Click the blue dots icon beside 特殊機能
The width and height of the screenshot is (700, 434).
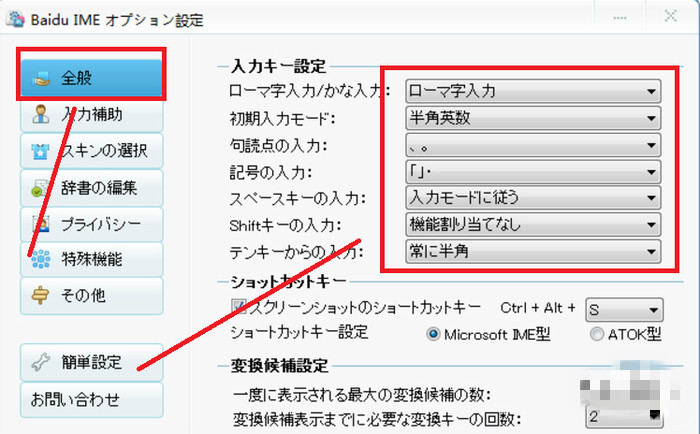coord(41,259)
